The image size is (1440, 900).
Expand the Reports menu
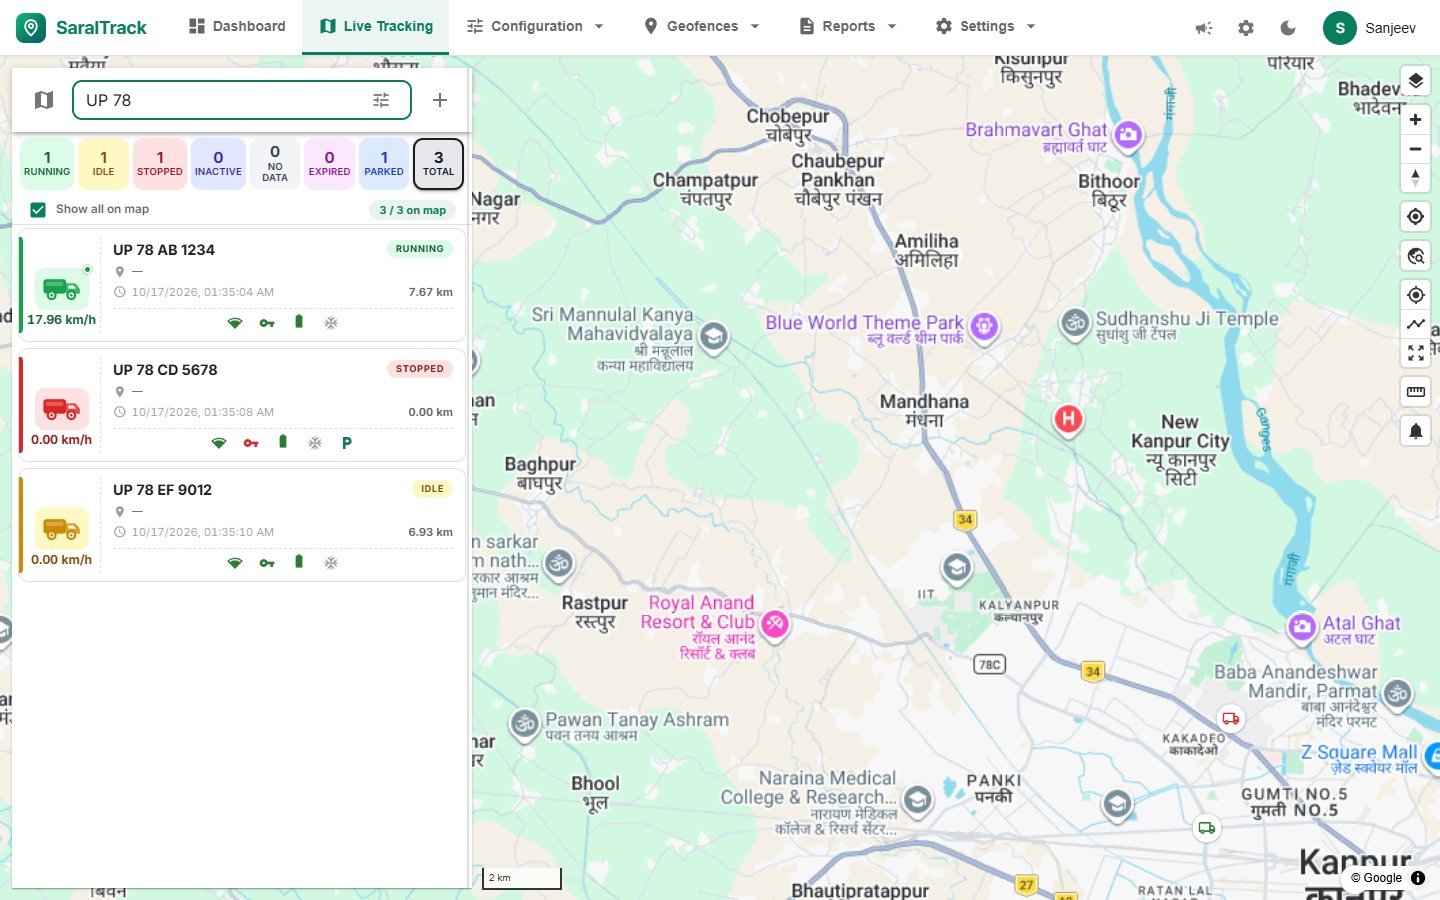[848, 27]
